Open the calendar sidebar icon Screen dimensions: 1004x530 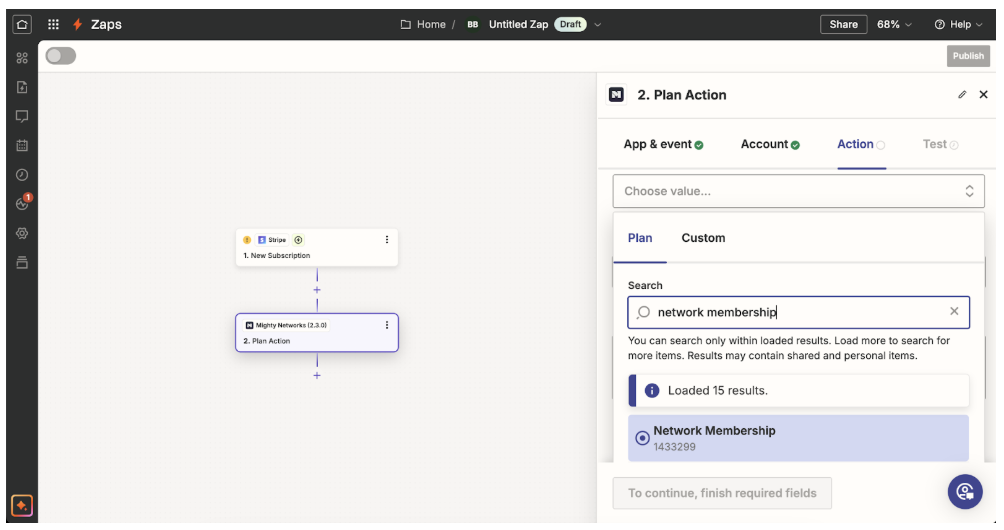tap(22, 145)
